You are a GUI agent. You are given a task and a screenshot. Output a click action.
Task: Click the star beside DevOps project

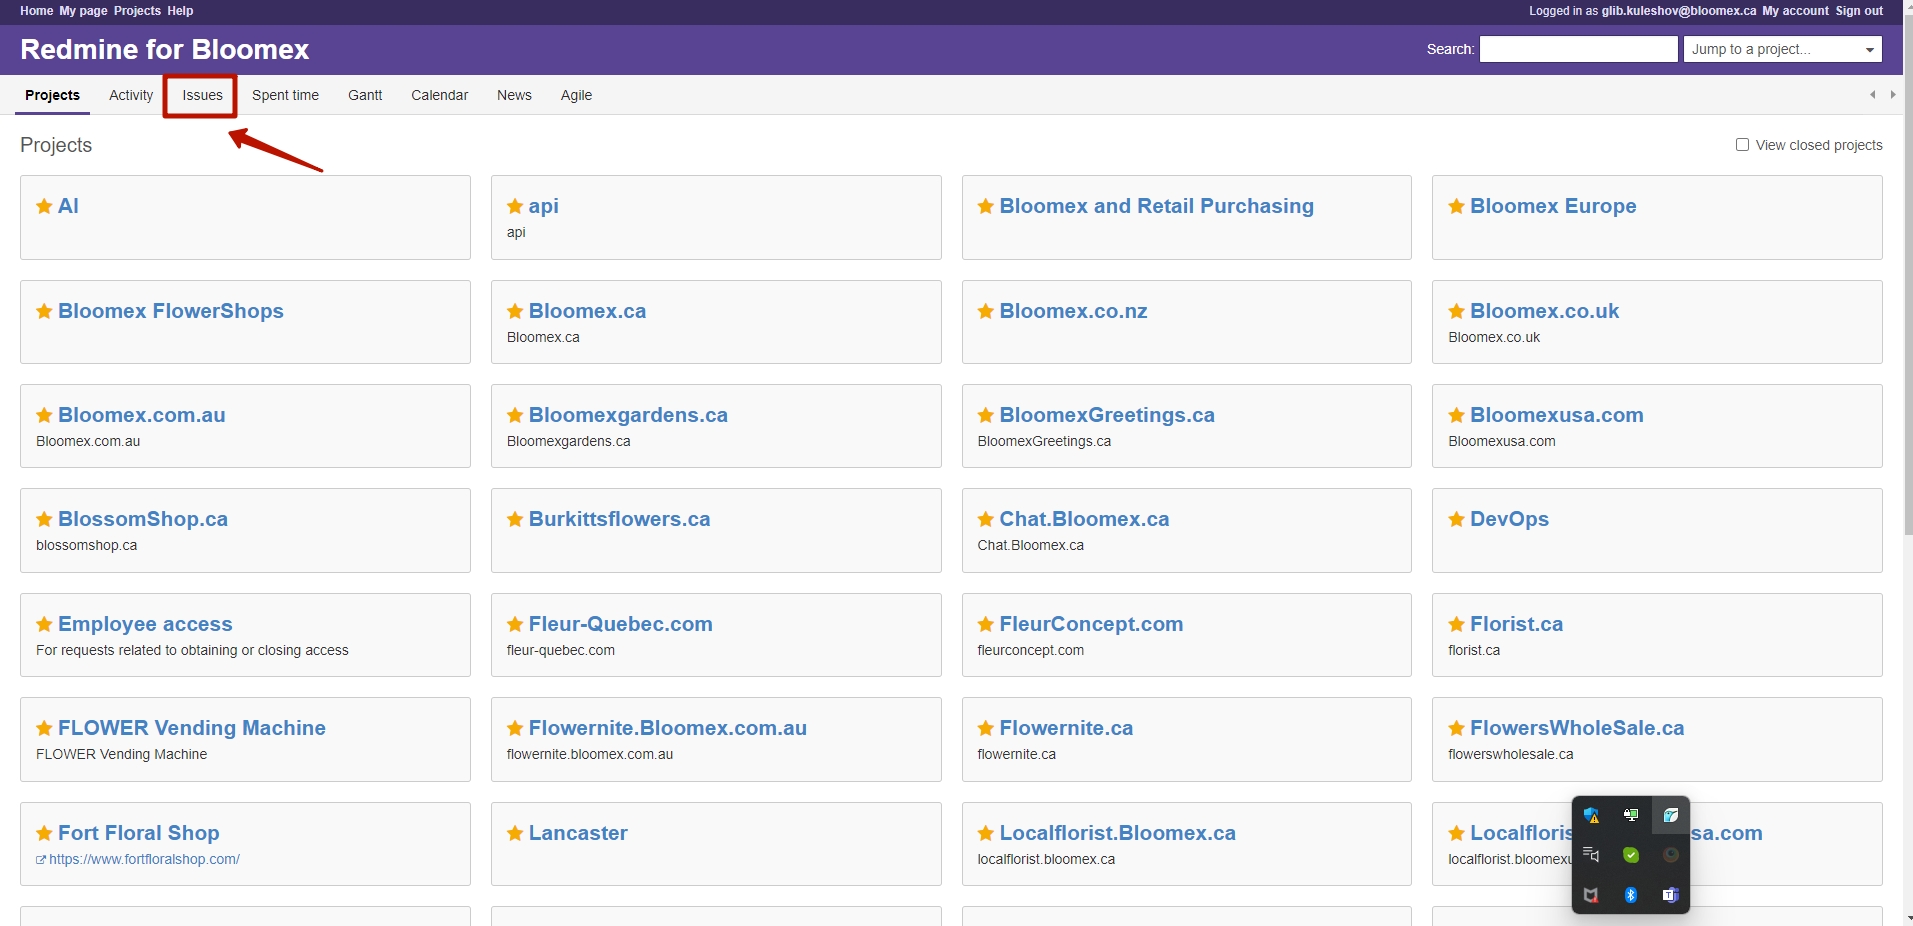pyautogui.click(x=1456, y=519)
